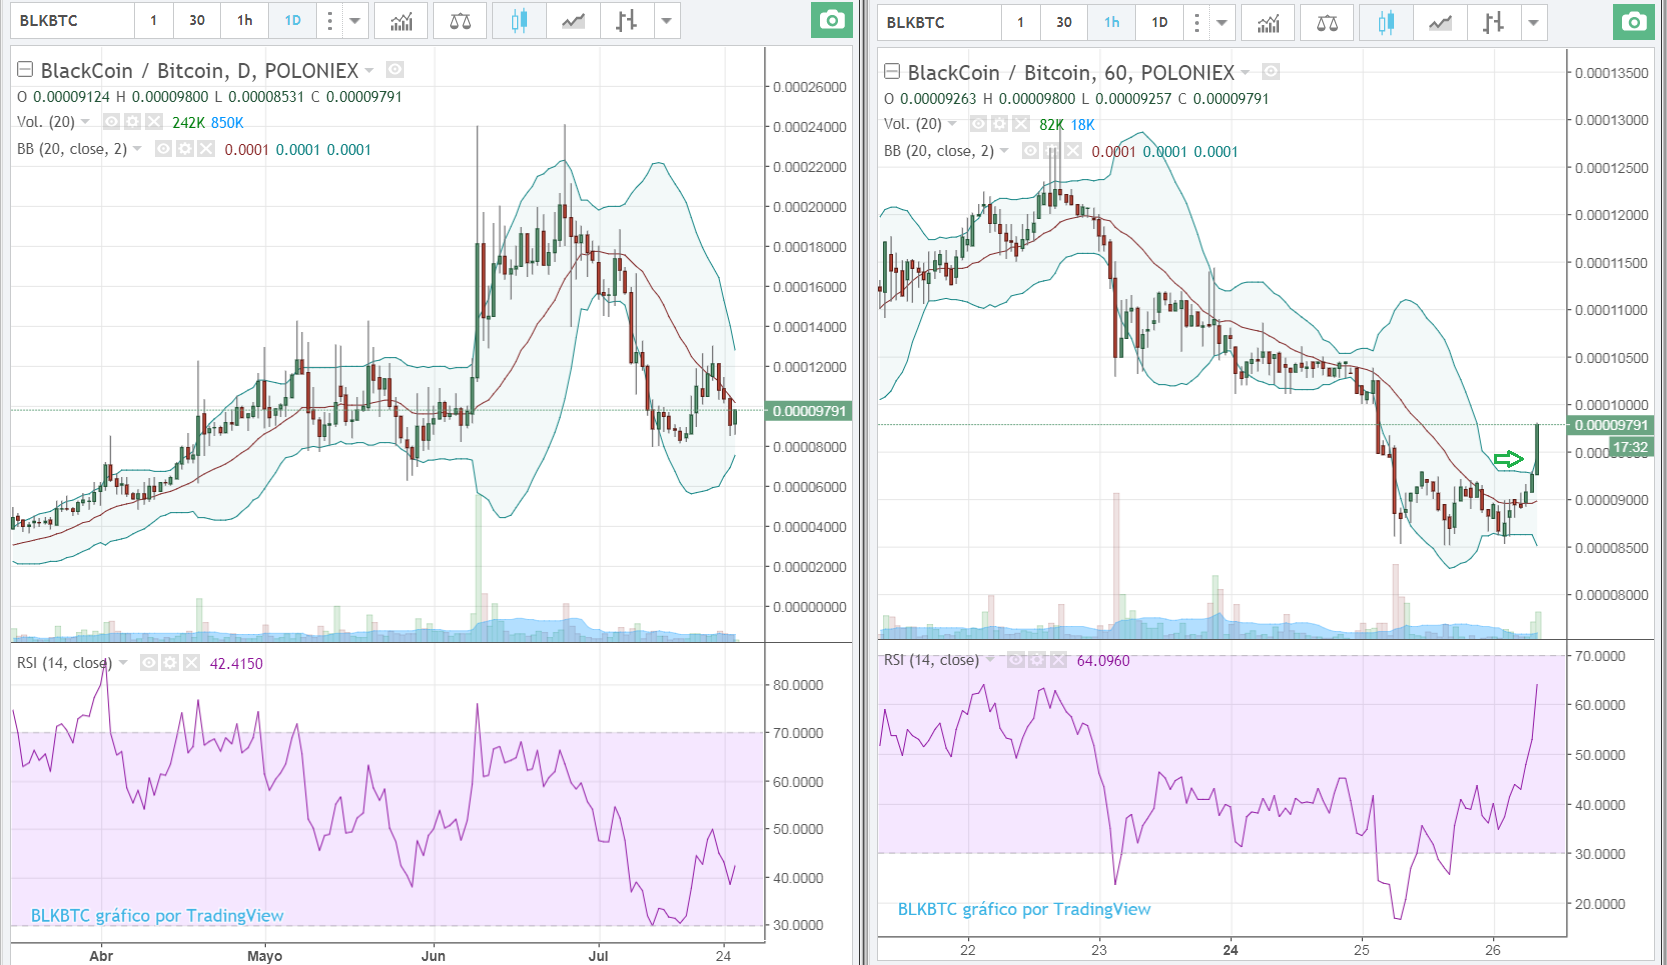Expand the chart style dropdown on the right chart
1667x965 pixels.
pyautogui.click(x=1533, y=20)
